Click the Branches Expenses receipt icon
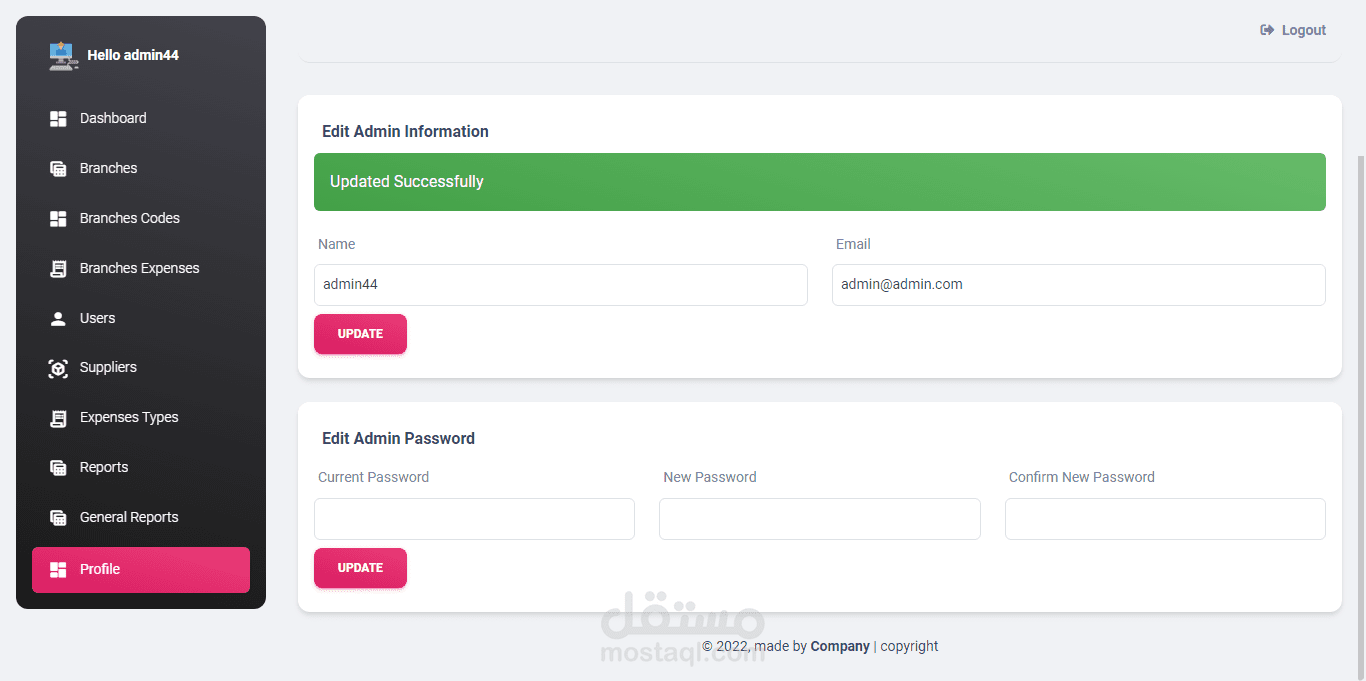Screen dimensions: 1366x681 (58, 268)
